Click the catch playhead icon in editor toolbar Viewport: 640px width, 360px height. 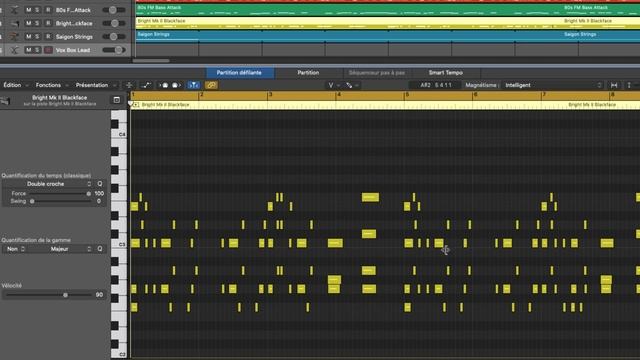click(129, 85)
